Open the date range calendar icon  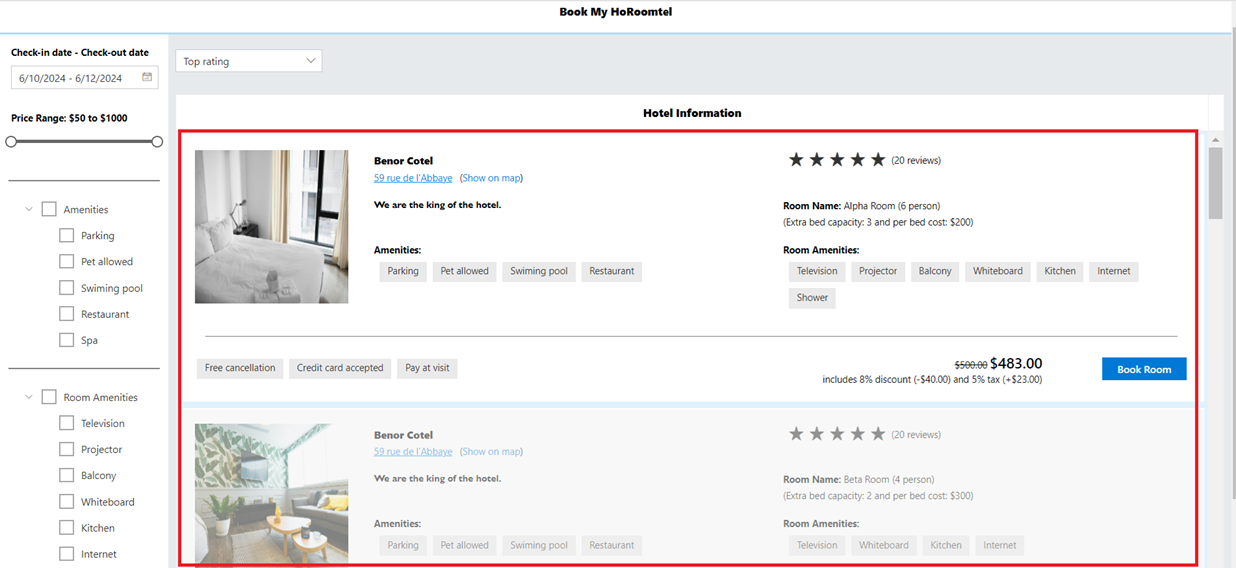(147, 77)
